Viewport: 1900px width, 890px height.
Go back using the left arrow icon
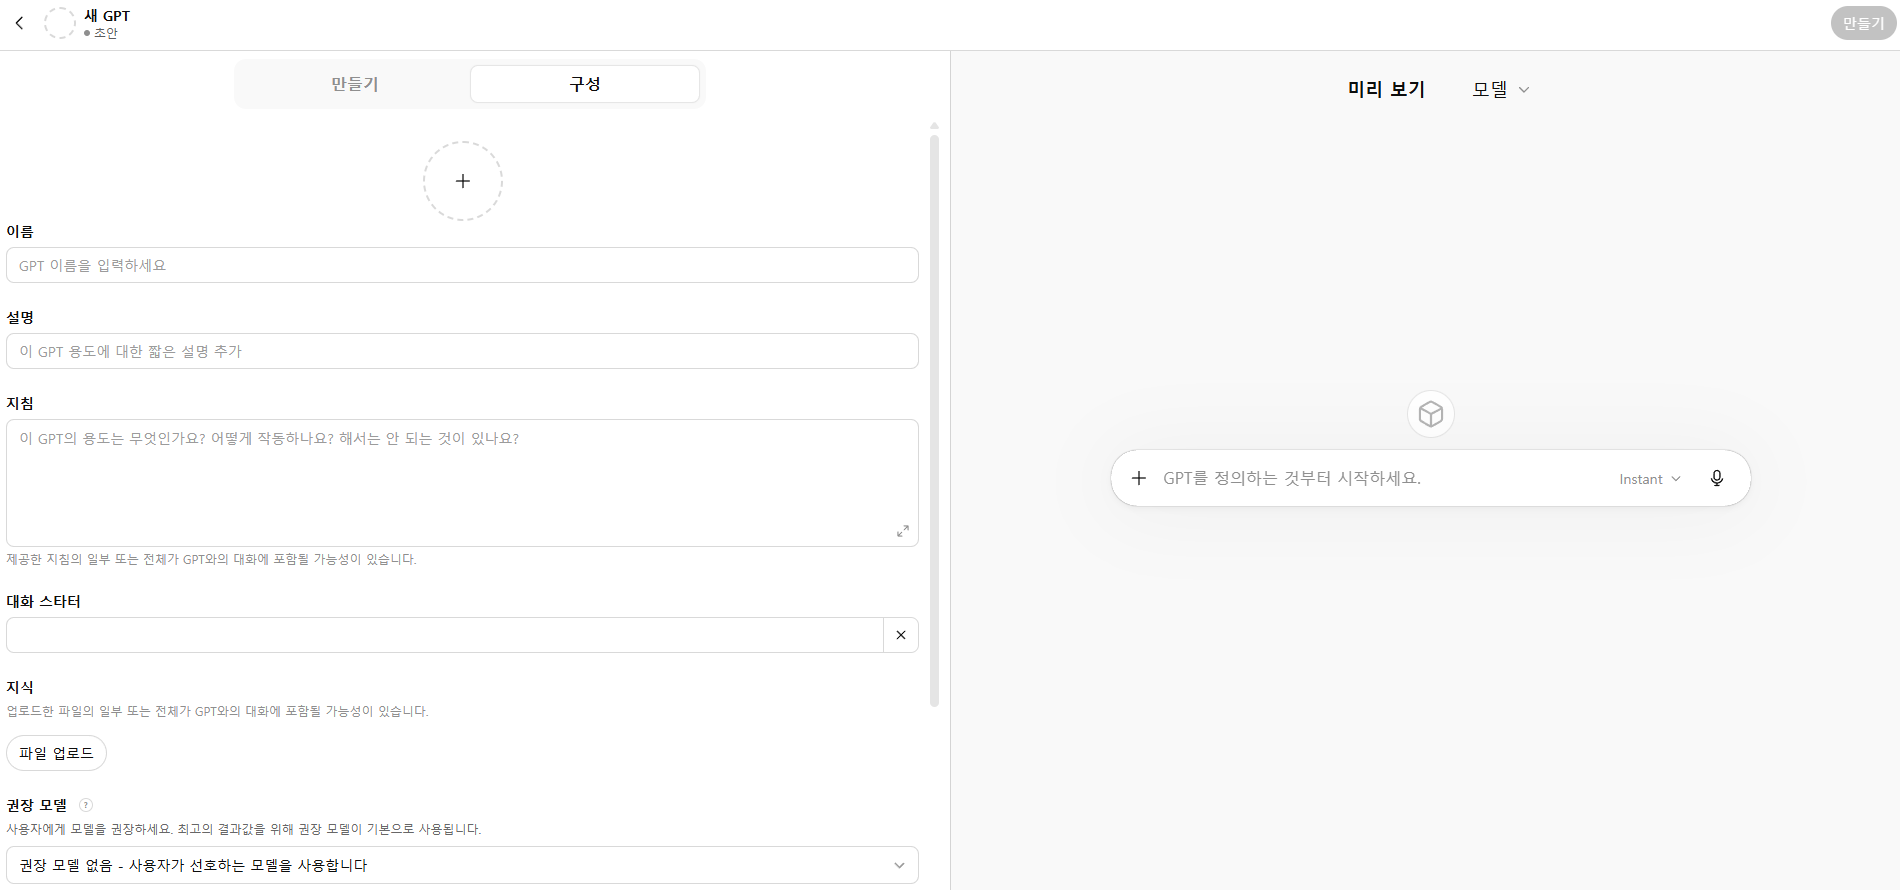(x=19, y=23)
